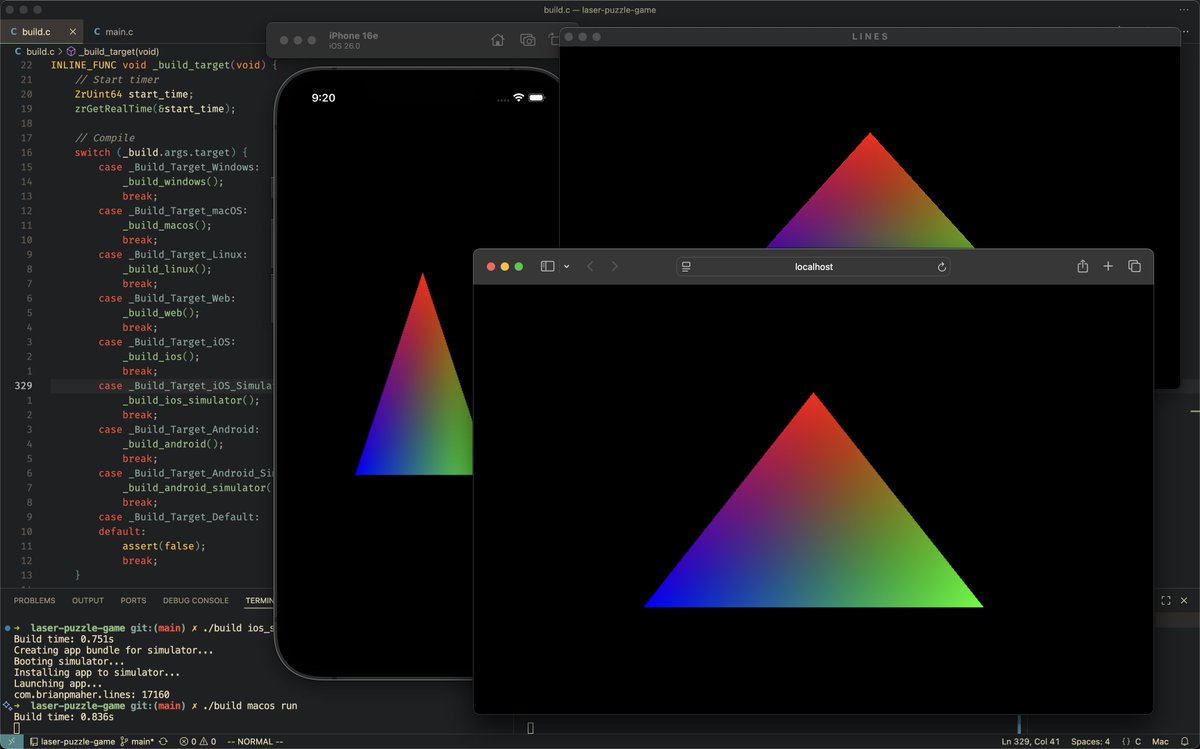Maximize the terminal panel
Image resolution: width=1200 pixels, height=749 pixels.
tap(1164, 600)
